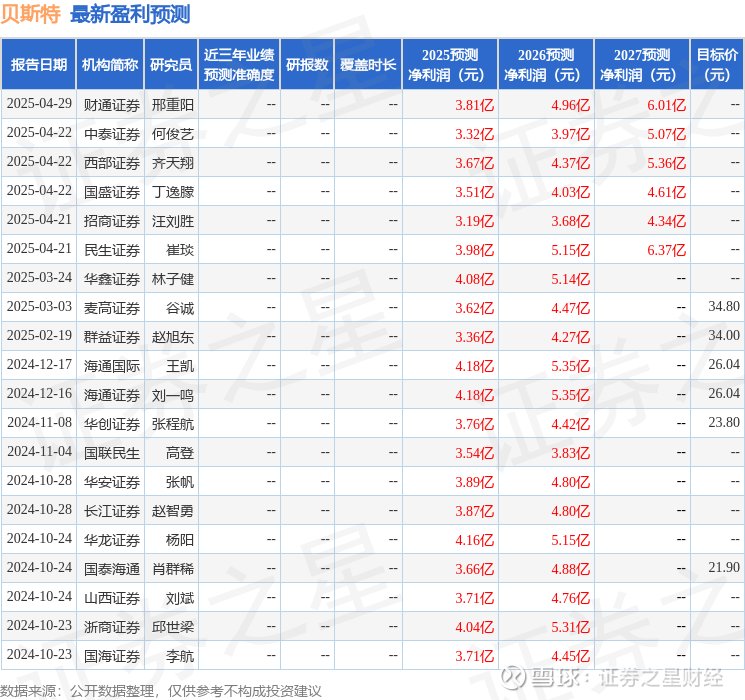The image size is (745, 700).
Task: Click the 国盛证券 institution cell
Action: click(112, 192)
